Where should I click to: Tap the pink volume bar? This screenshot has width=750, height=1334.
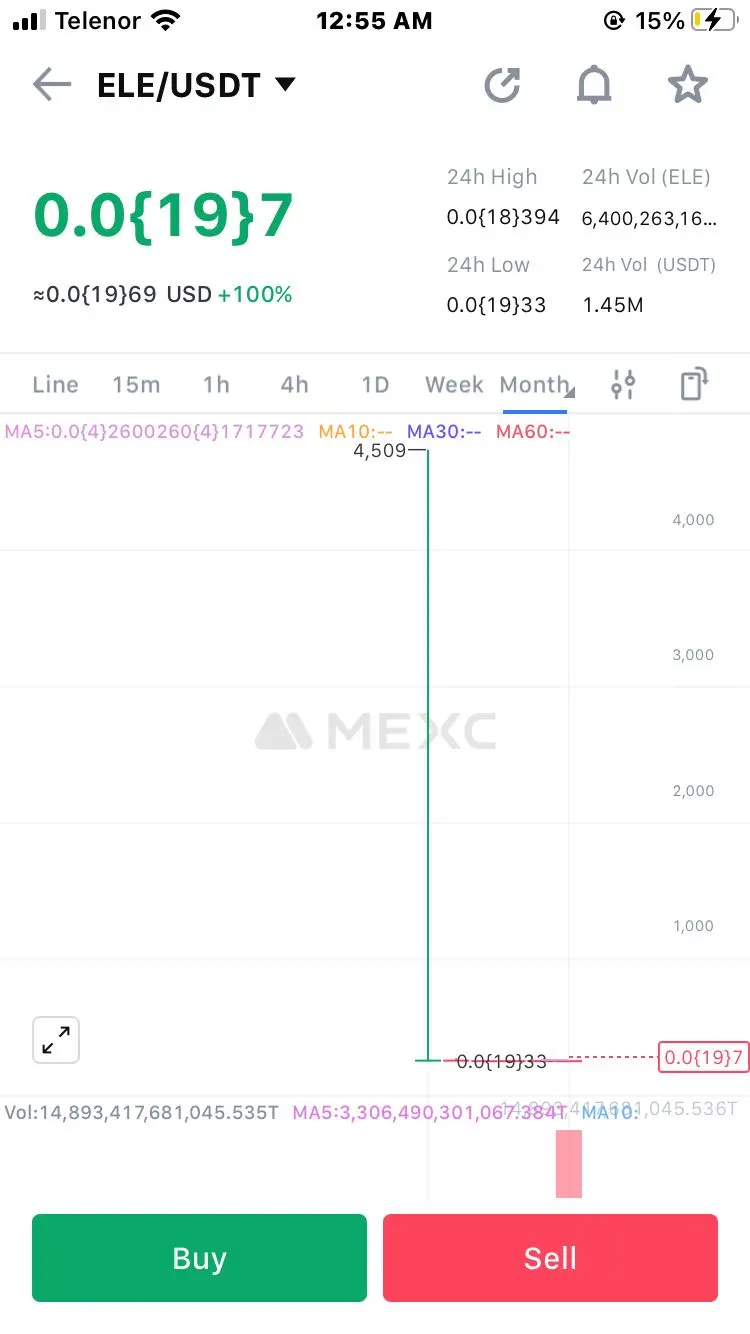[x=569, y=1163]
